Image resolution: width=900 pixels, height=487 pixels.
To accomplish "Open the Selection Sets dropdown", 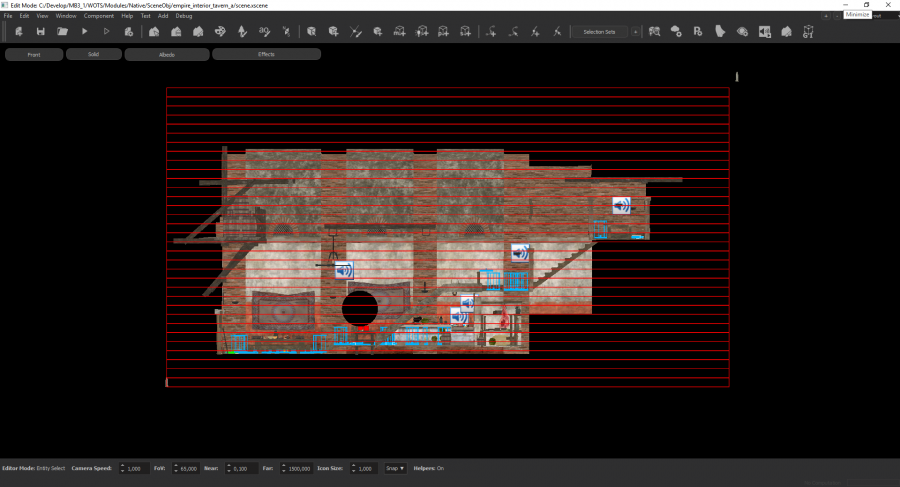I will 599,32.
